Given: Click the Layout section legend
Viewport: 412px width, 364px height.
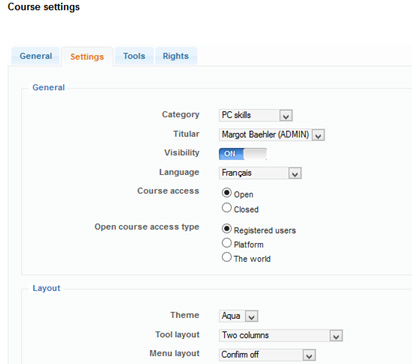Looking at the screenshot, I should [46, 288].
